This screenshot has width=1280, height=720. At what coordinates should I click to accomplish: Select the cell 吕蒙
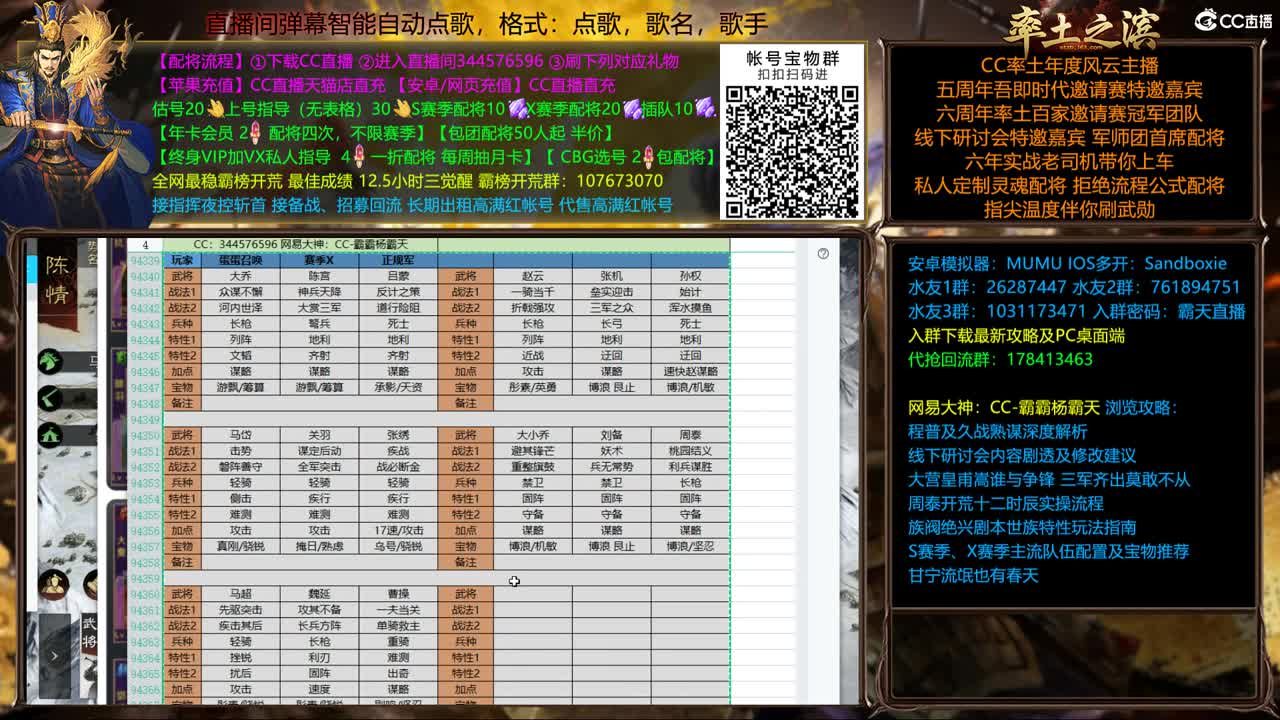pyautogui.click(x=398, y=276)
